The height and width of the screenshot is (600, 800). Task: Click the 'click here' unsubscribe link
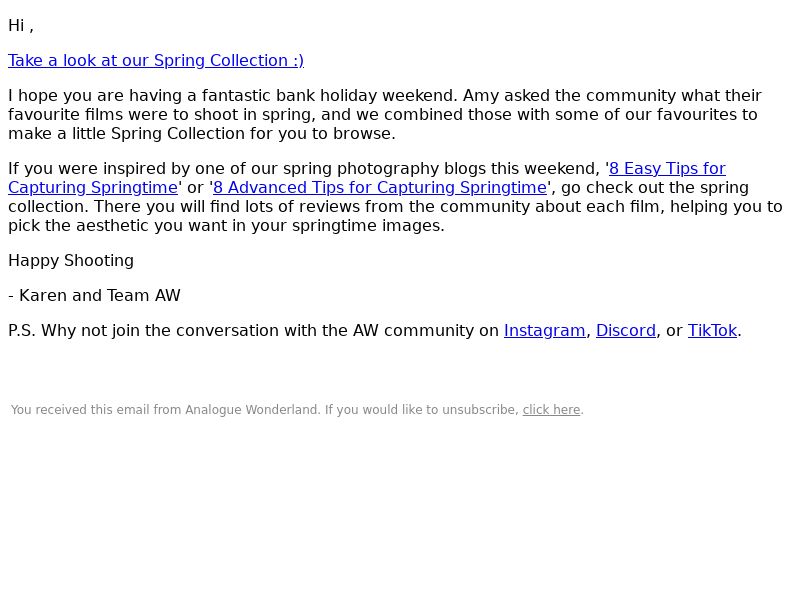click(x=551, y=410)
